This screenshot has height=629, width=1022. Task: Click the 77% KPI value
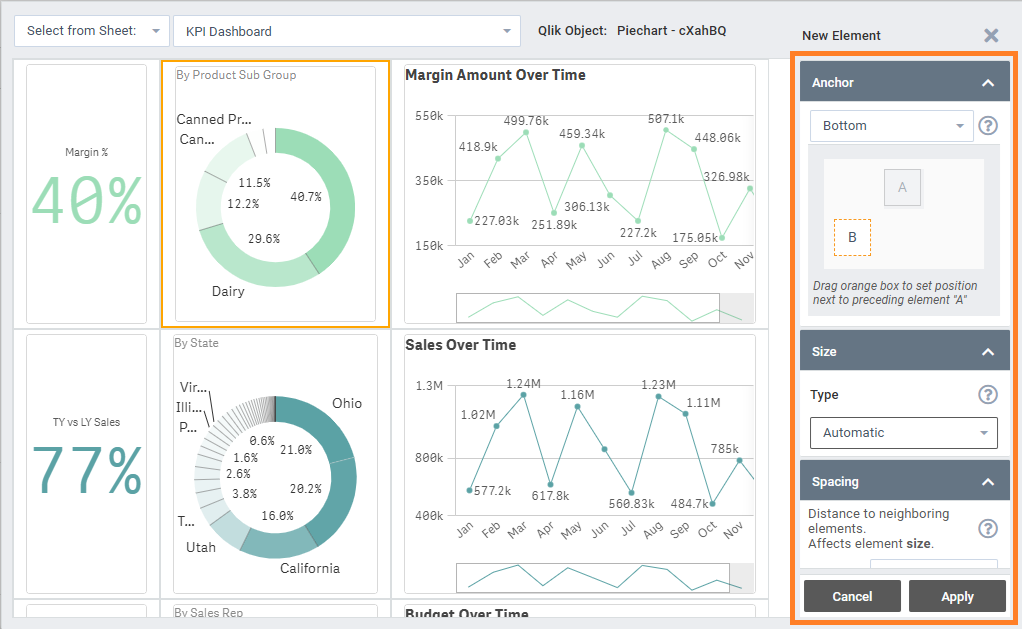click(87, 470)
